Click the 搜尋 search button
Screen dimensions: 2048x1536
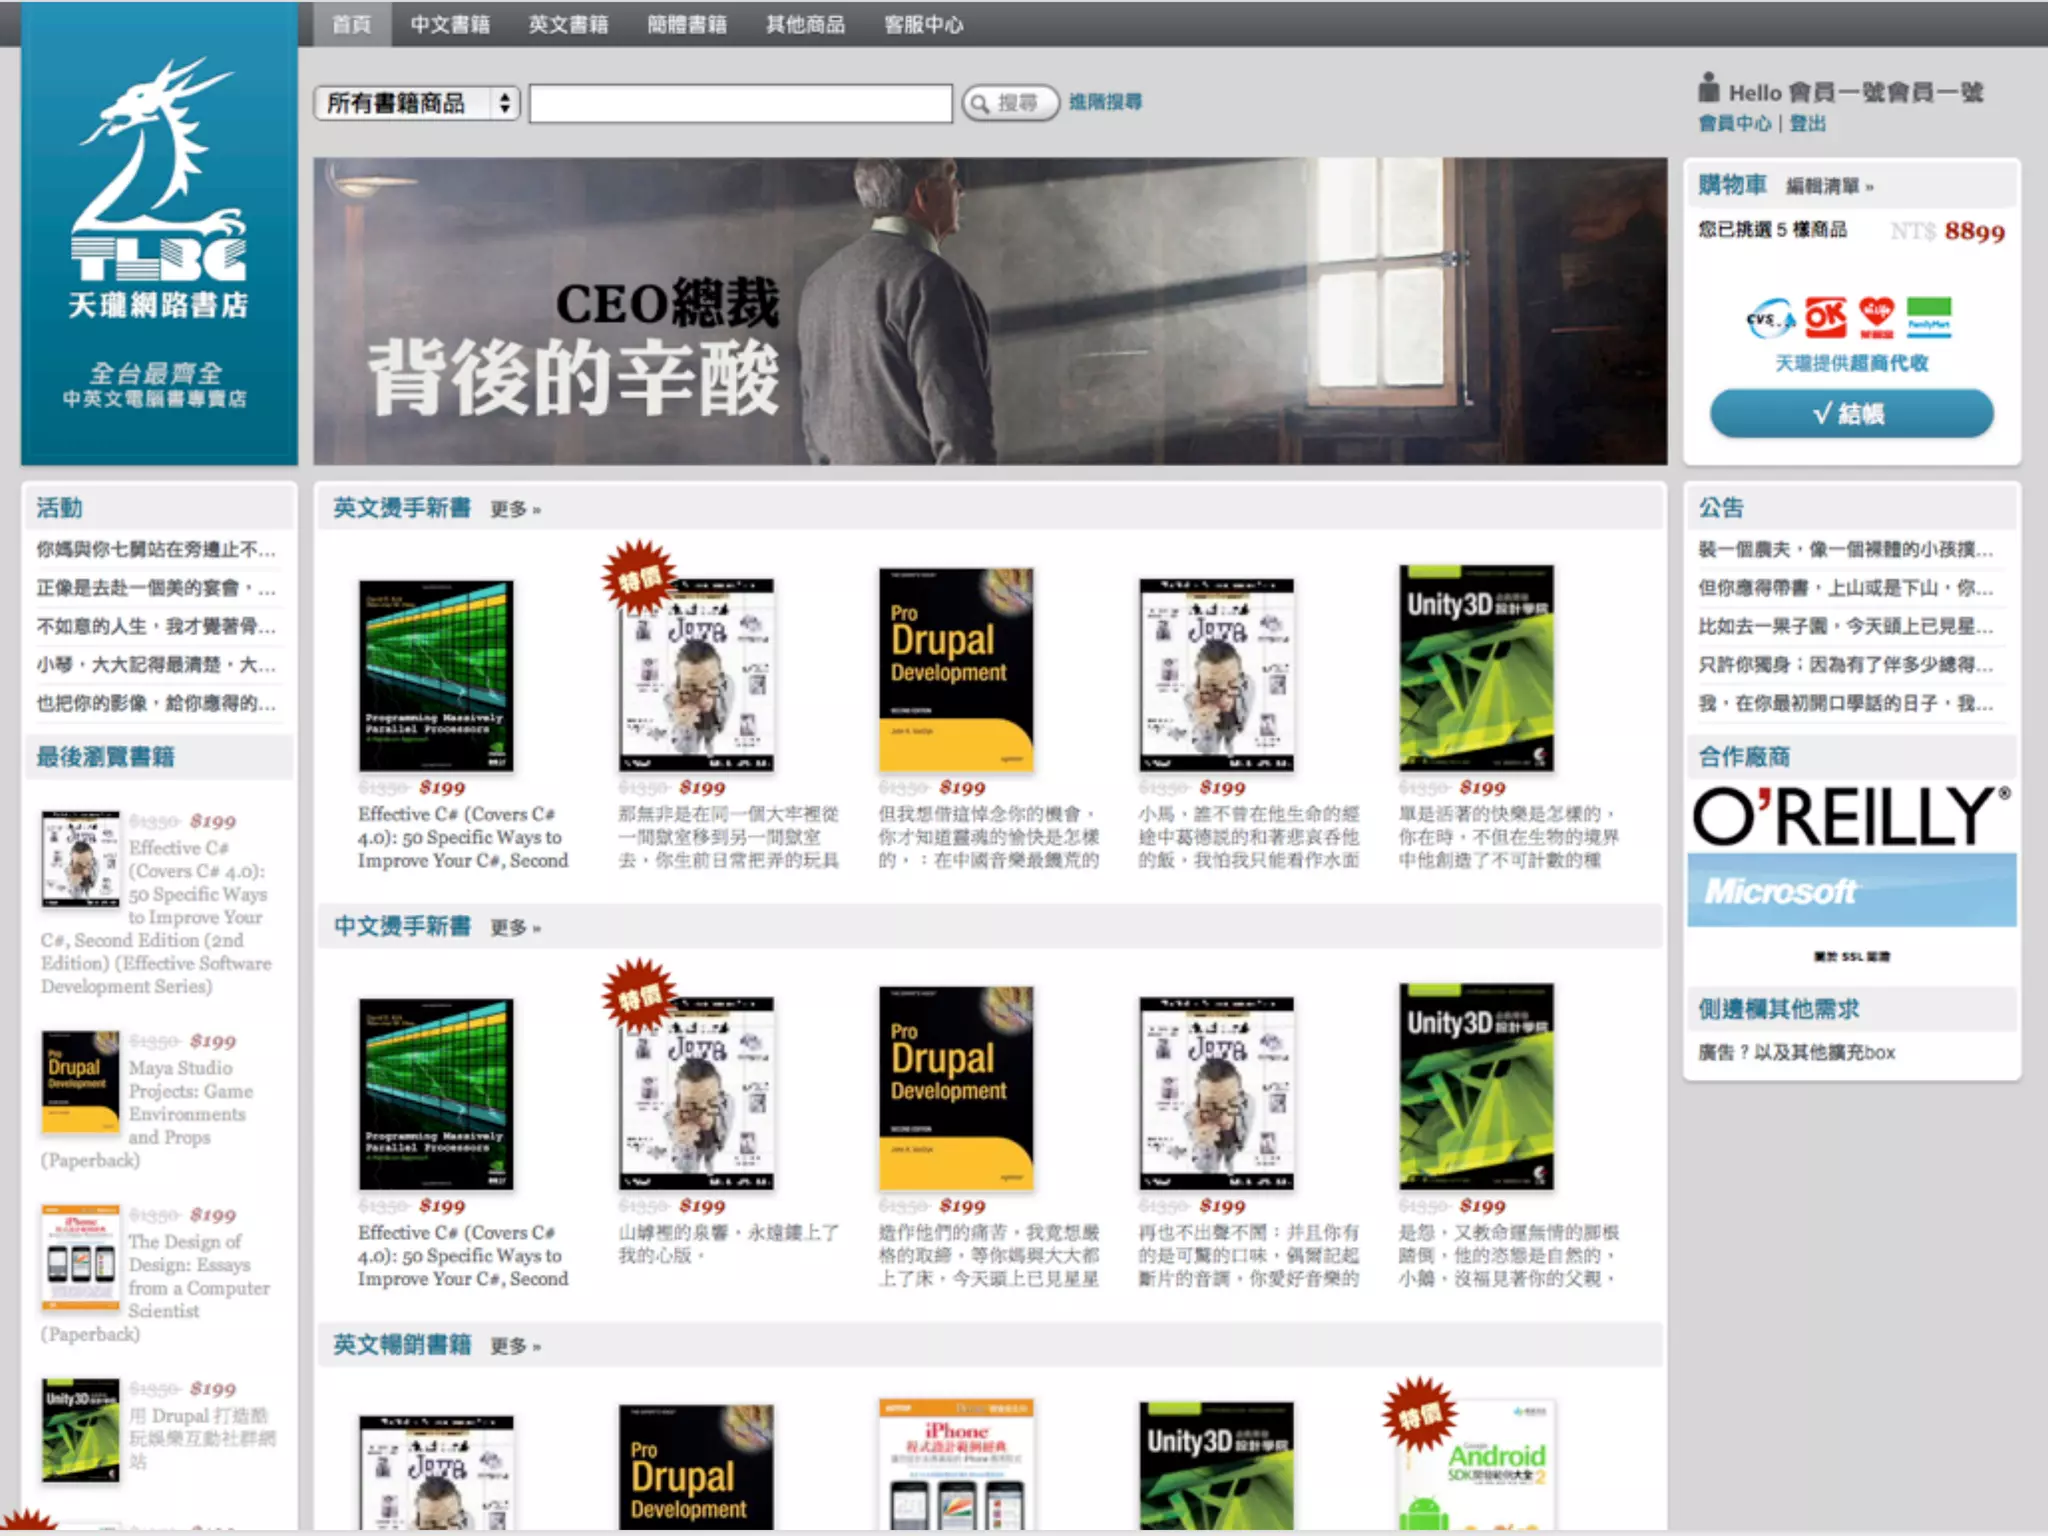pyautogui.click(x=1010, y=103)
